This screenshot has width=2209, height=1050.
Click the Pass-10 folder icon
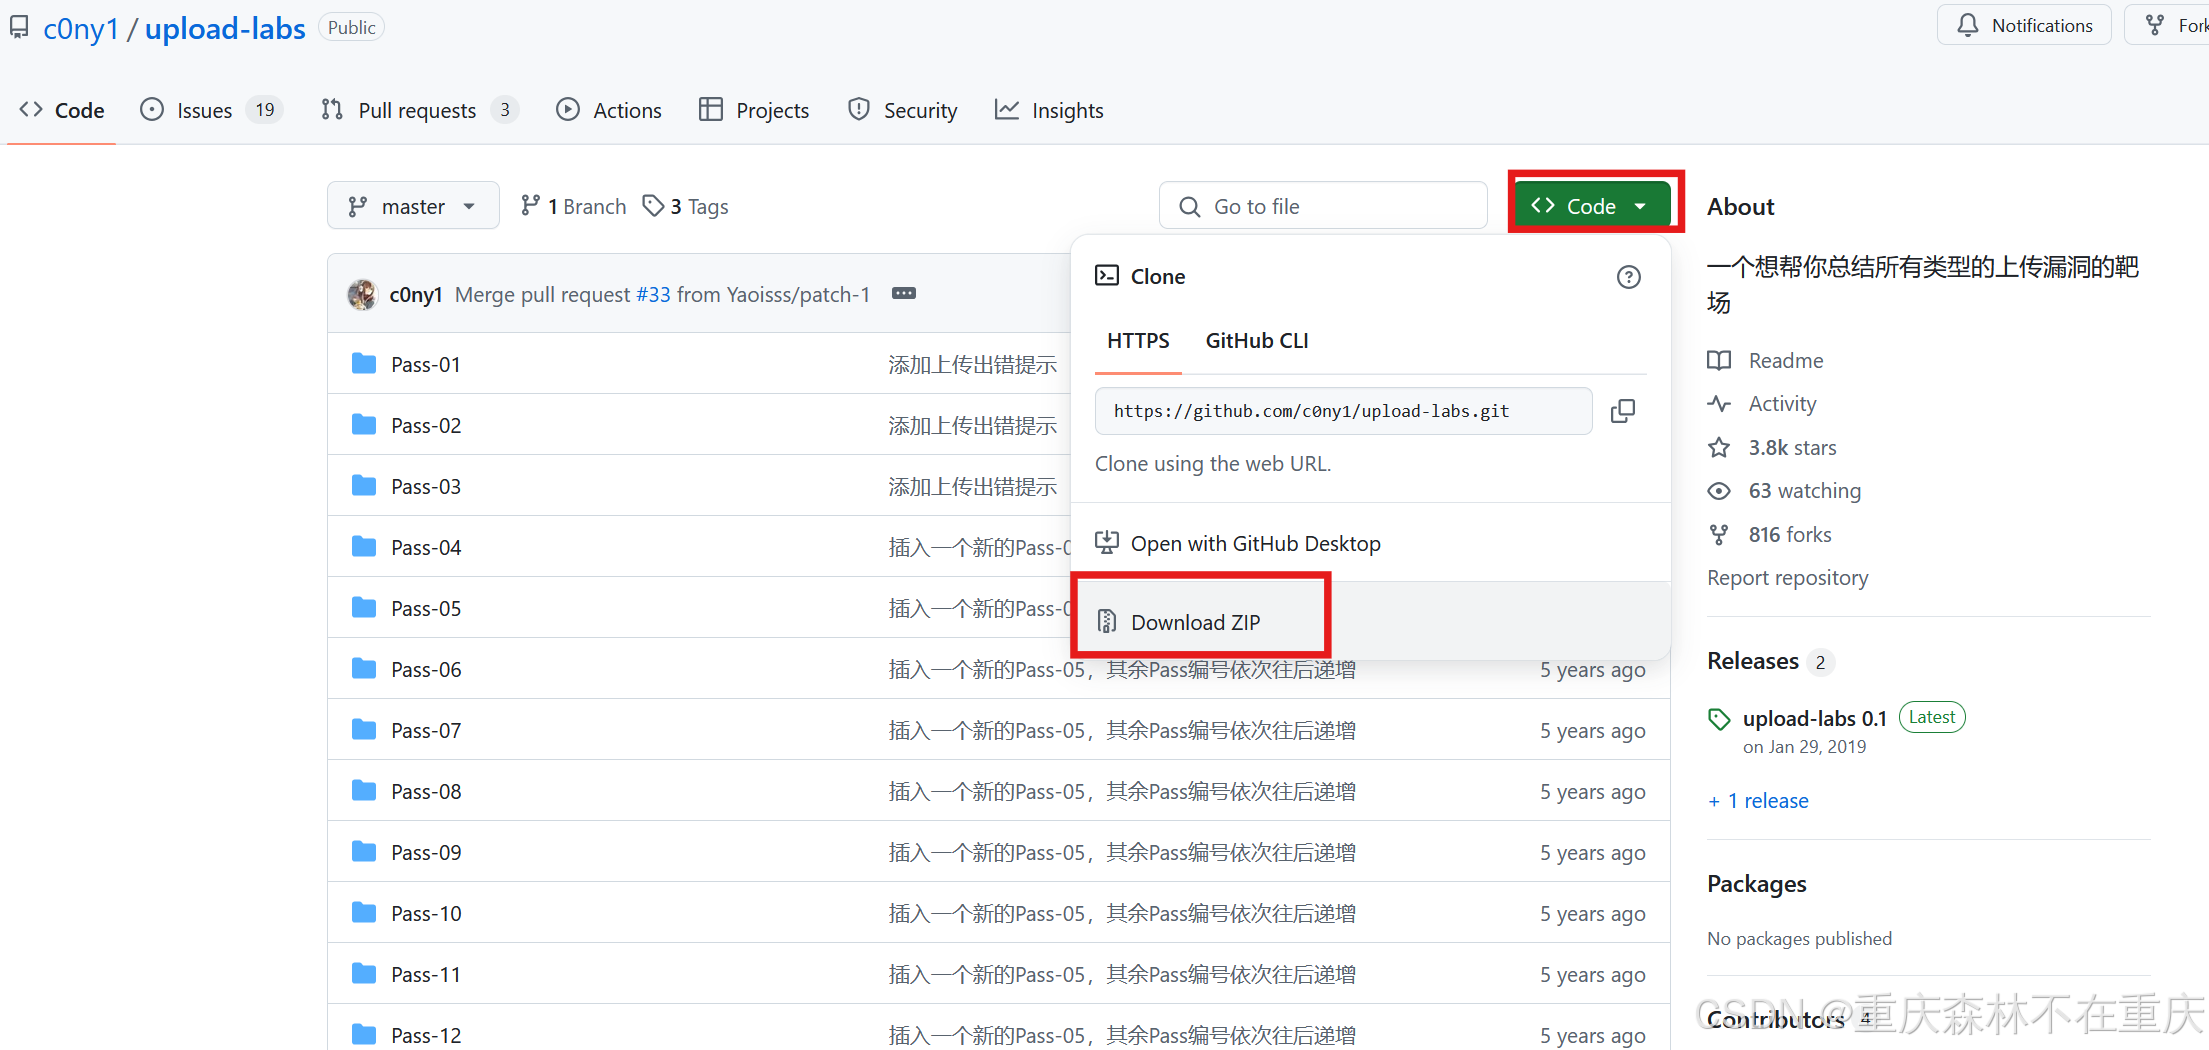click(364, 913)
